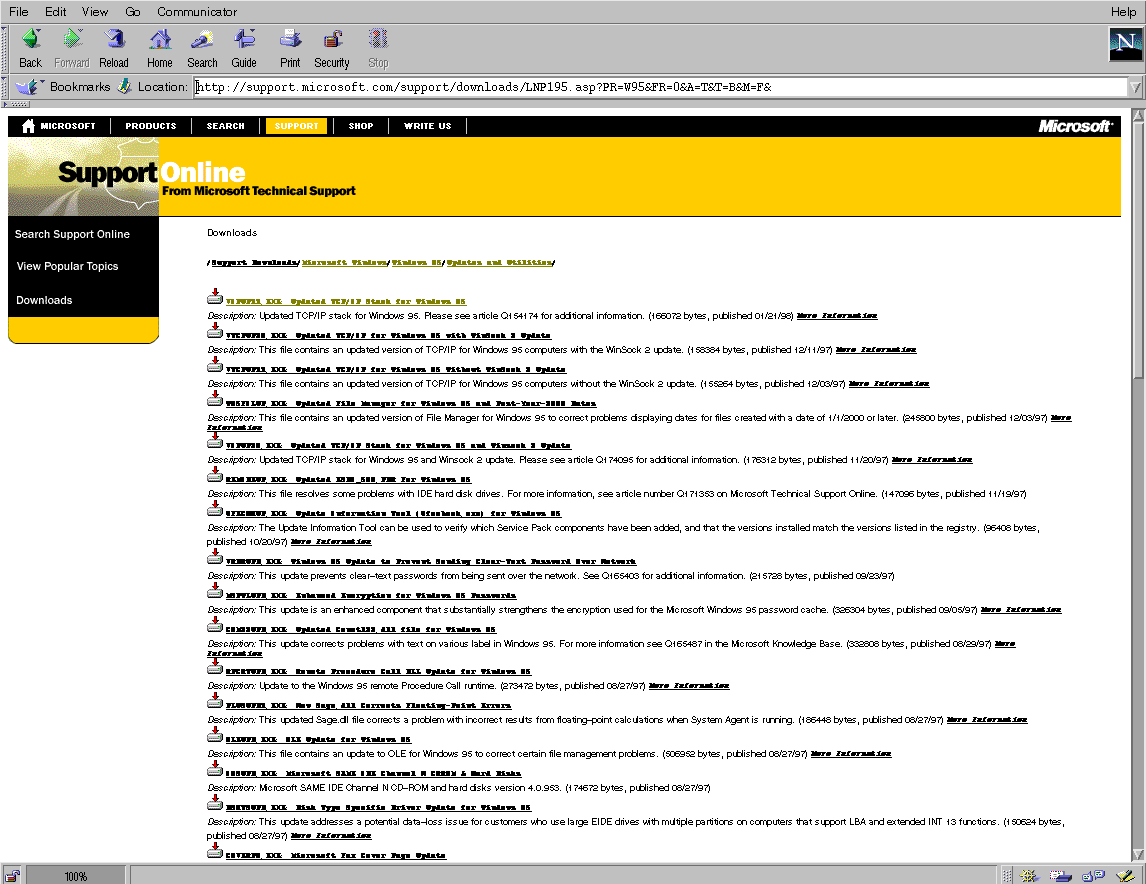Open Security info from toolbar
This screenshot has height=884, width=1146.
pyautogui.click(x=332, y=47)
